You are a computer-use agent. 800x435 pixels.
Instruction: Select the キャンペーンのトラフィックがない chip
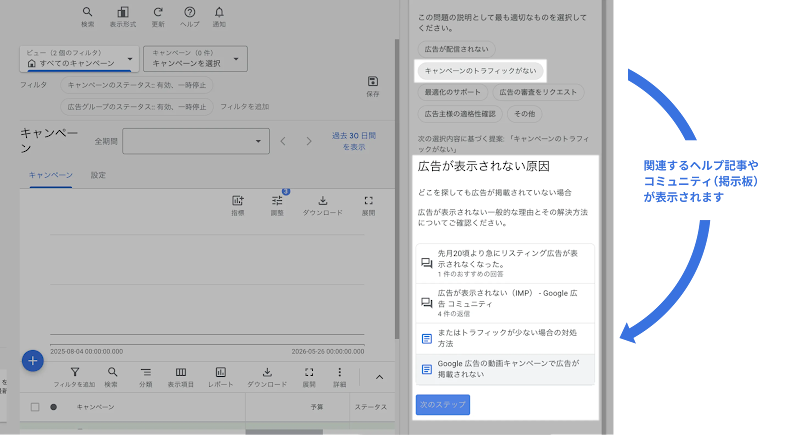click(481, 71)
